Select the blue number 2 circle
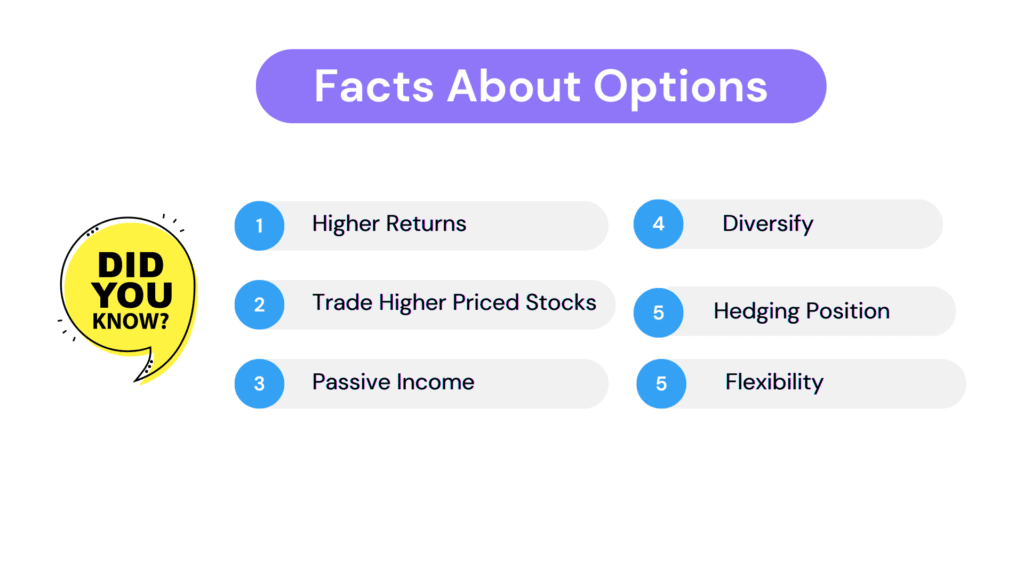This screenshot has height=576, width=1024. [x=259, y=304]
